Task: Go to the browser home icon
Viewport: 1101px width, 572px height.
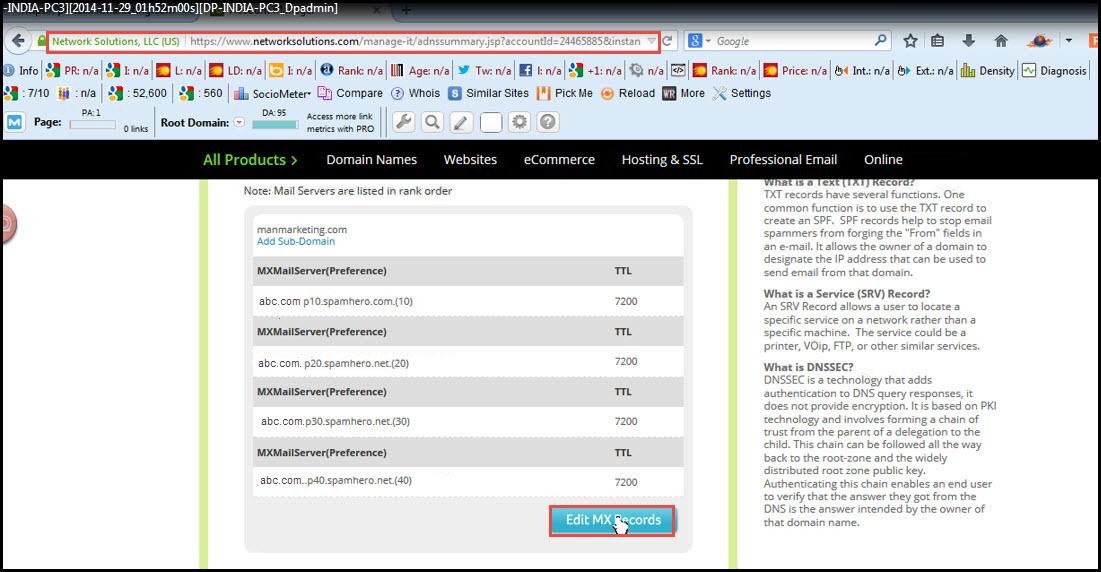Action: 1001,41
